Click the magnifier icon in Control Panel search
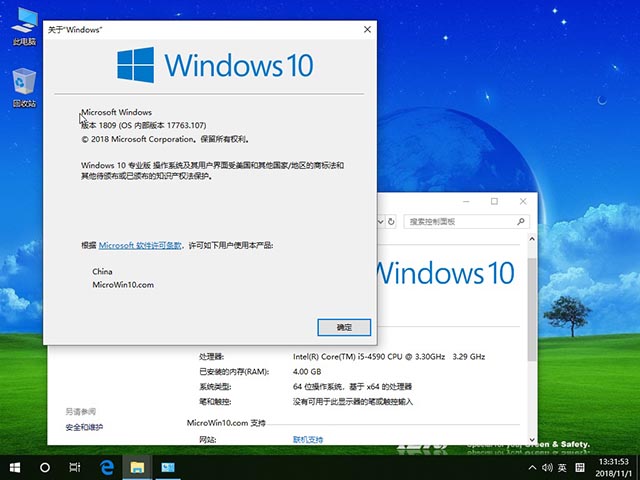The width and height of the screenshot is (640, 480). pyautogui.click(x=521, y=222)
